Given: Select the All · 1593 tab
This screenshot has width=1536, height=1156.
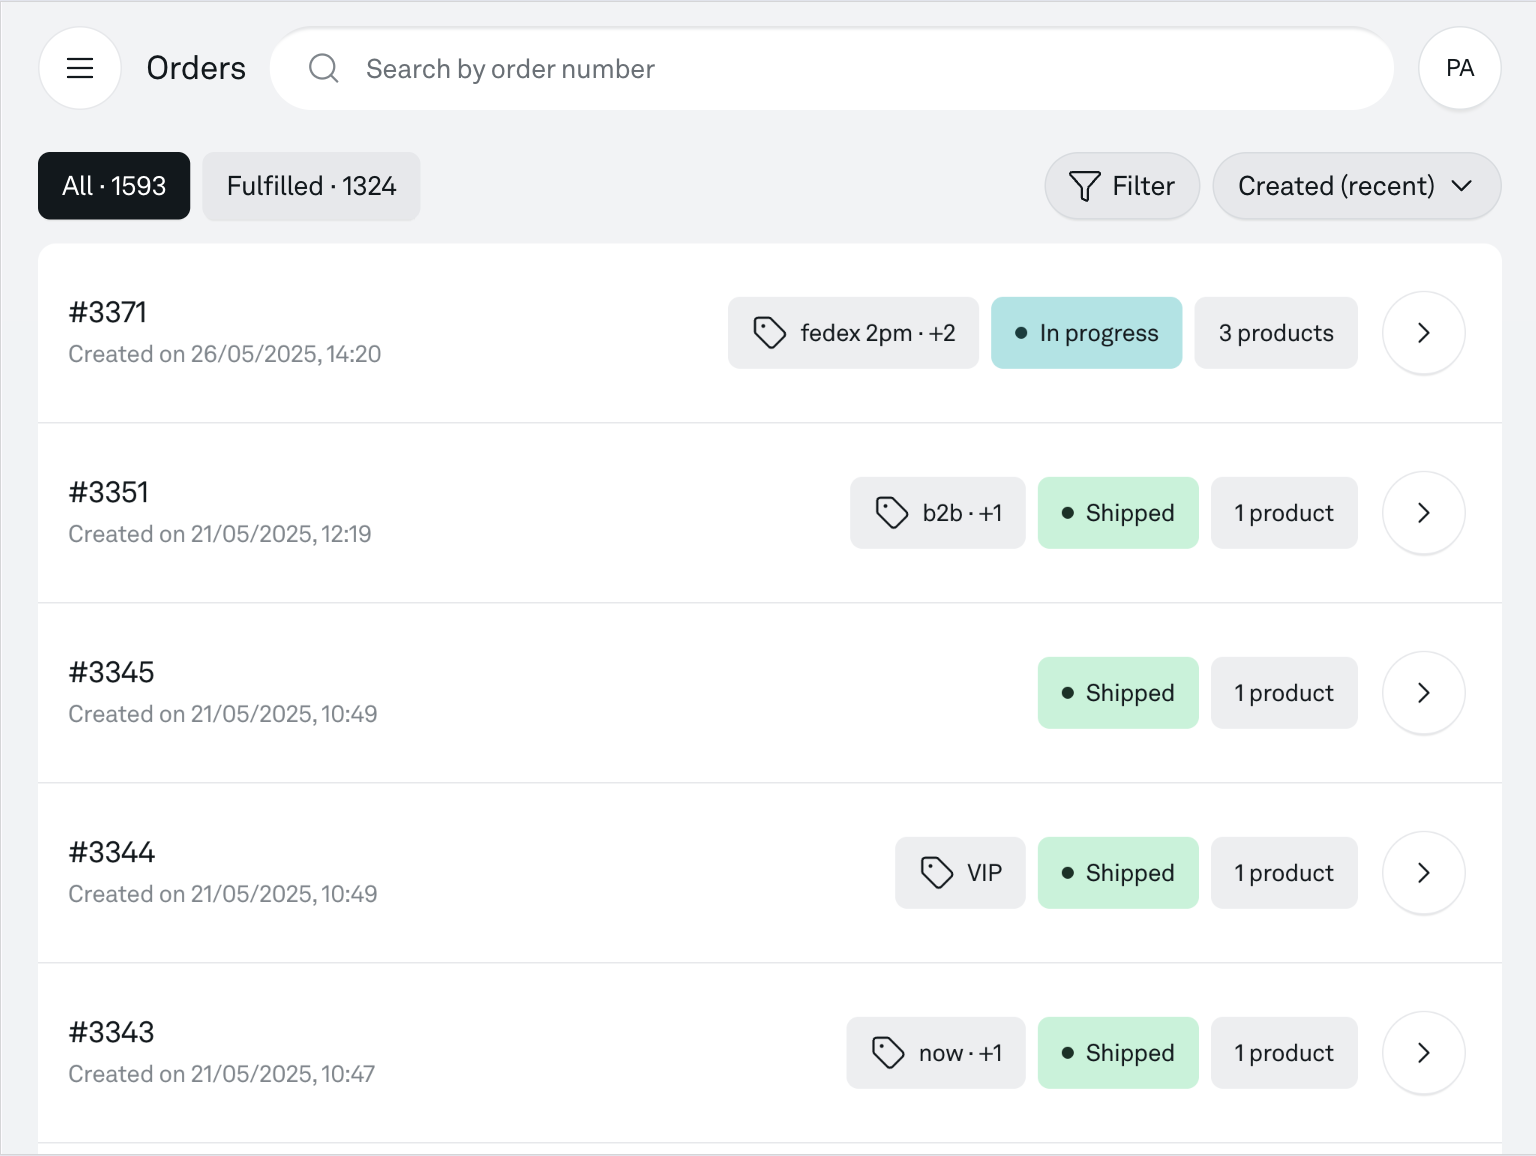Looking at the screenshot, I should point(114,186).
